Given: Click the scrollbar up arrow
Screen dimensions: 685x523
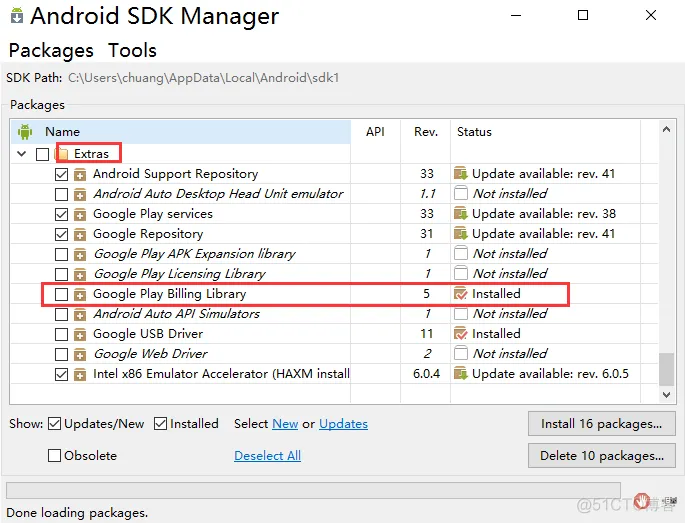Looking at the screenshot, I should click(666, 129).
